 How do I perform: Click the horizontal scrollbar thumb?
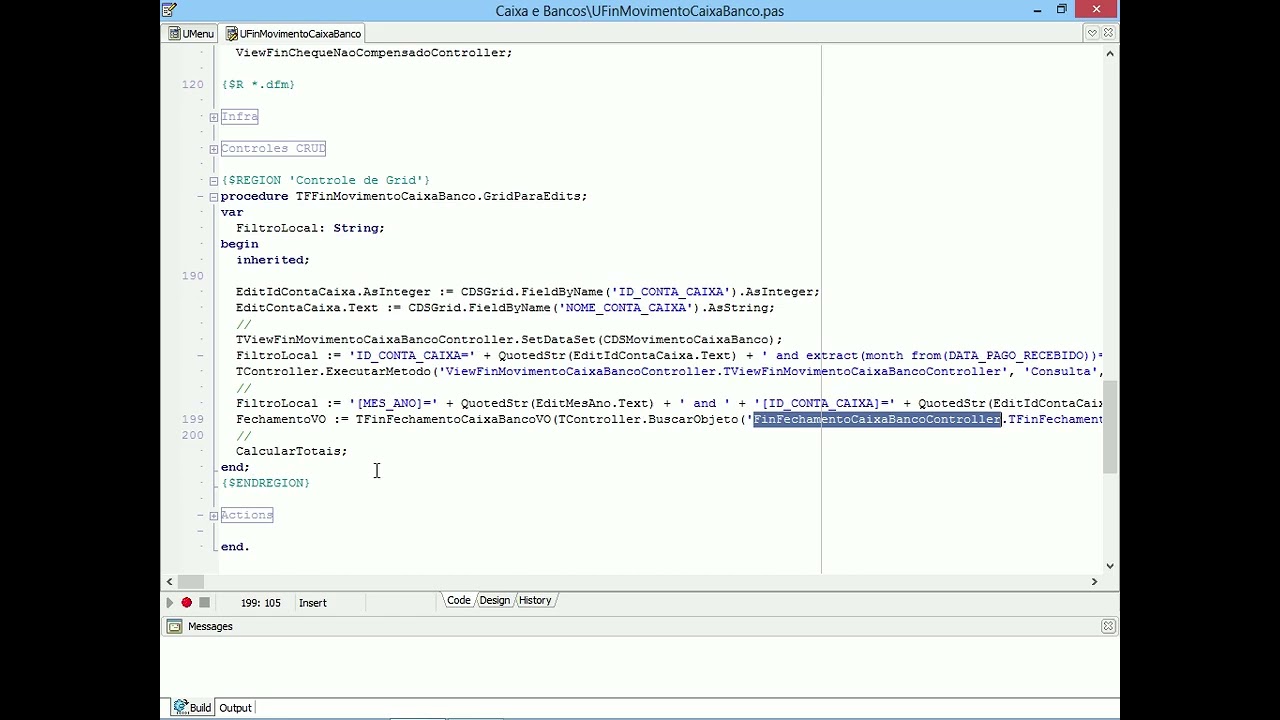[x=191, y=581]
